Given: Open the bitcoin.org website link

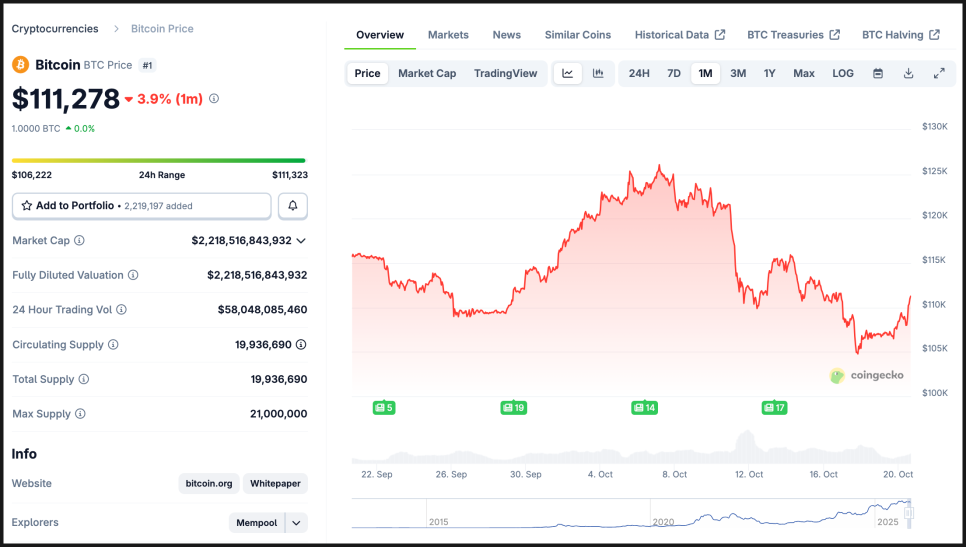Looking at the screenshot, I should point(209,484).
